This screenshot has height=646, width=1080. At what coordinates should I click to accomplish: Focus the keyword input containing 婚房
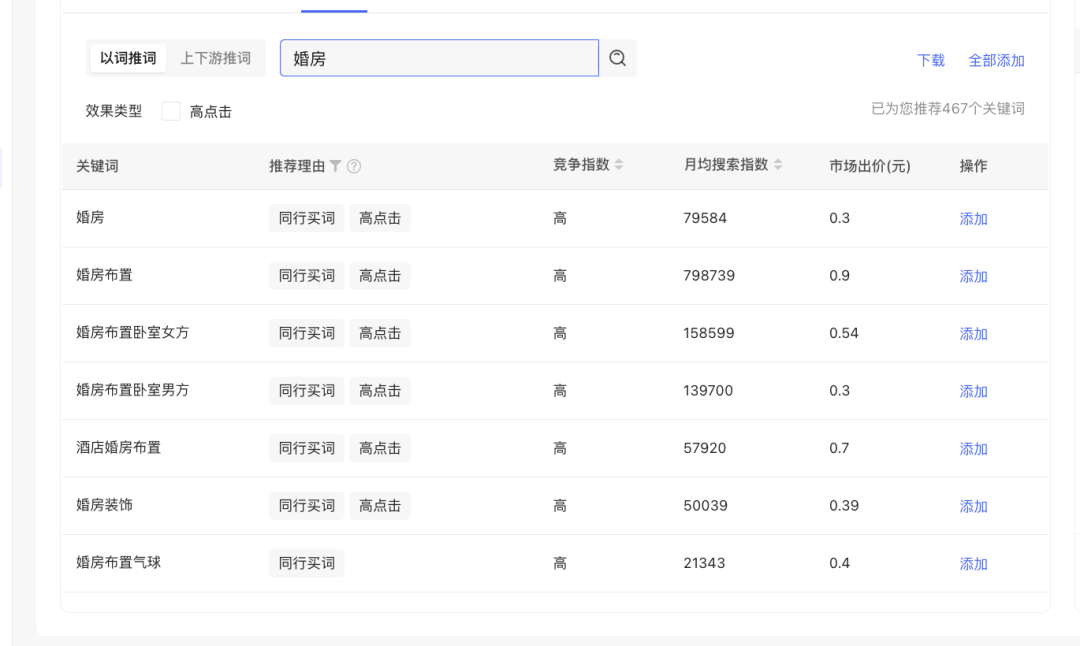pyautogui.click(x=439, y=58)
